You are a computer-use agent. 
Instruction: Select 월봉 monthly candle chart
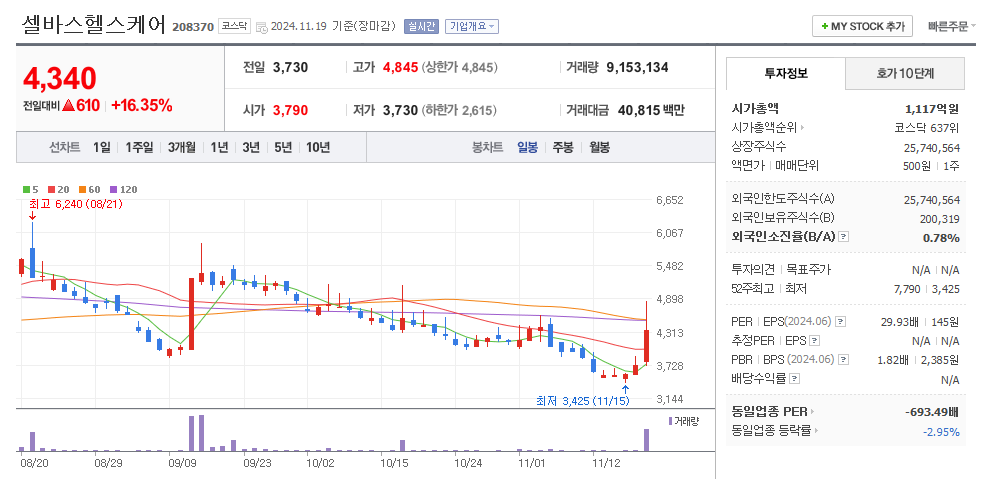600,148
